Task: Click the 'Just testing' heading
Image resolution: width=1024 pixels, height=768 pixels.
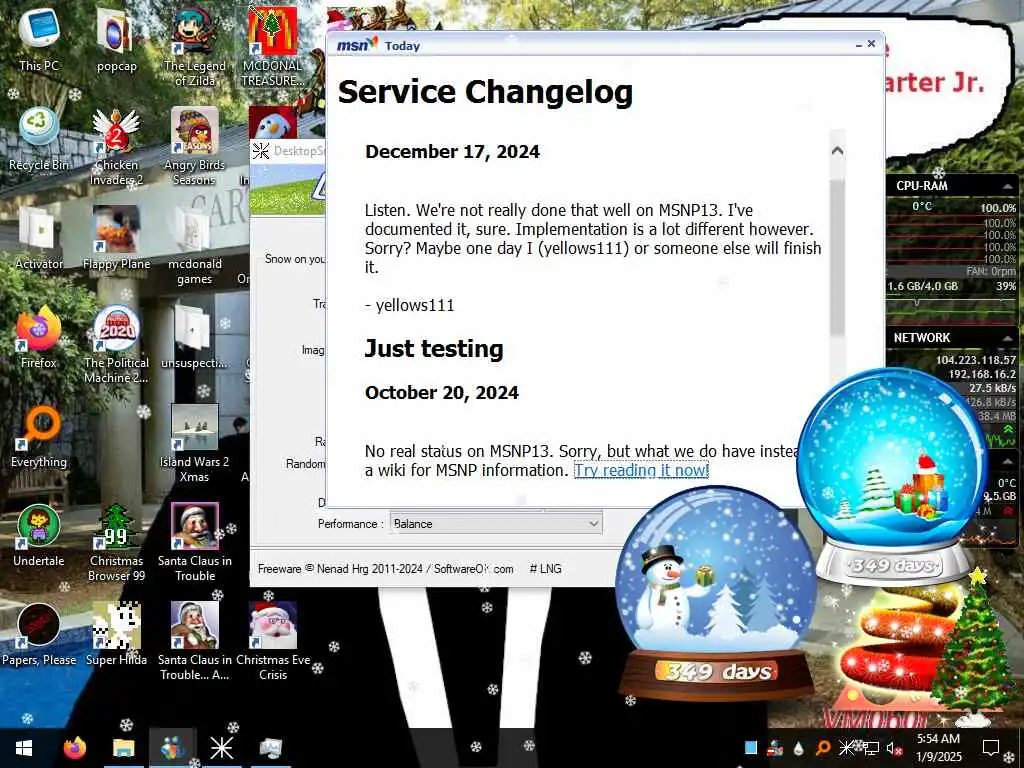Action: pyautogui.click(x=434, y=348)
